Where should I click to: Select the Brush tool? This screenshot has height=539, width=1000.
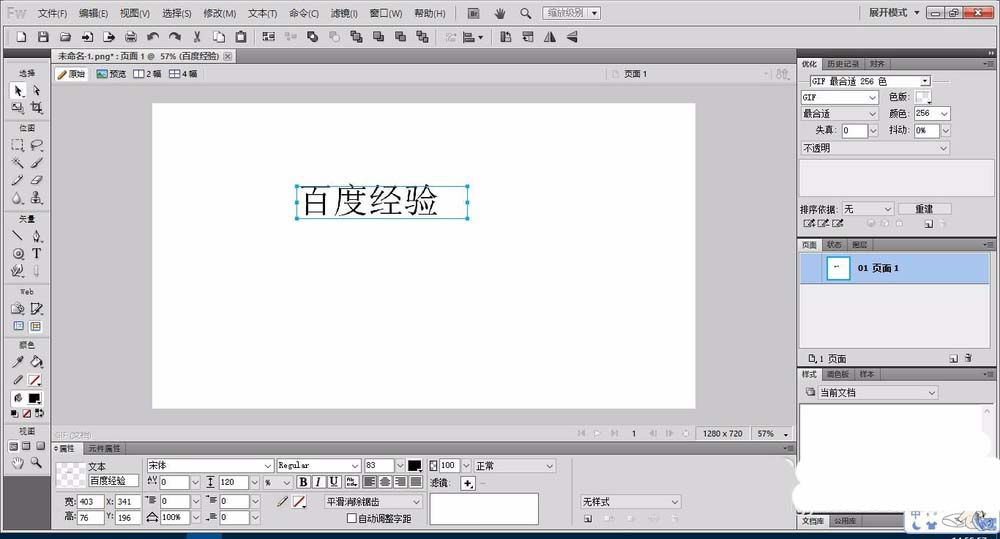click(x=36, y=163)
